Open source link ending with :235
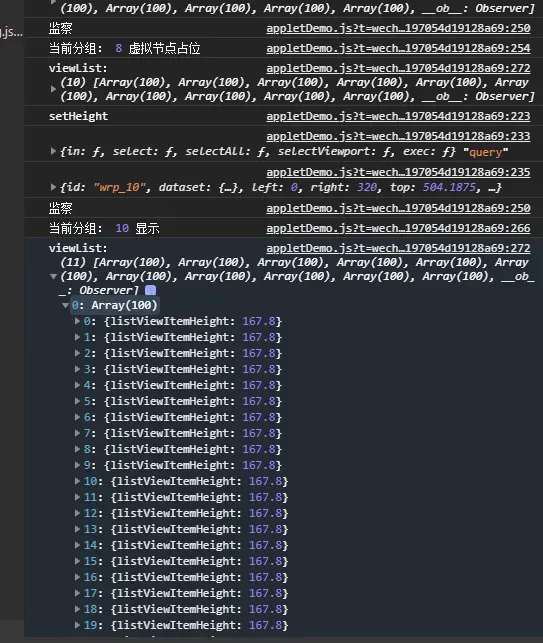Screen dimensions: 543x643 [398, 172]
